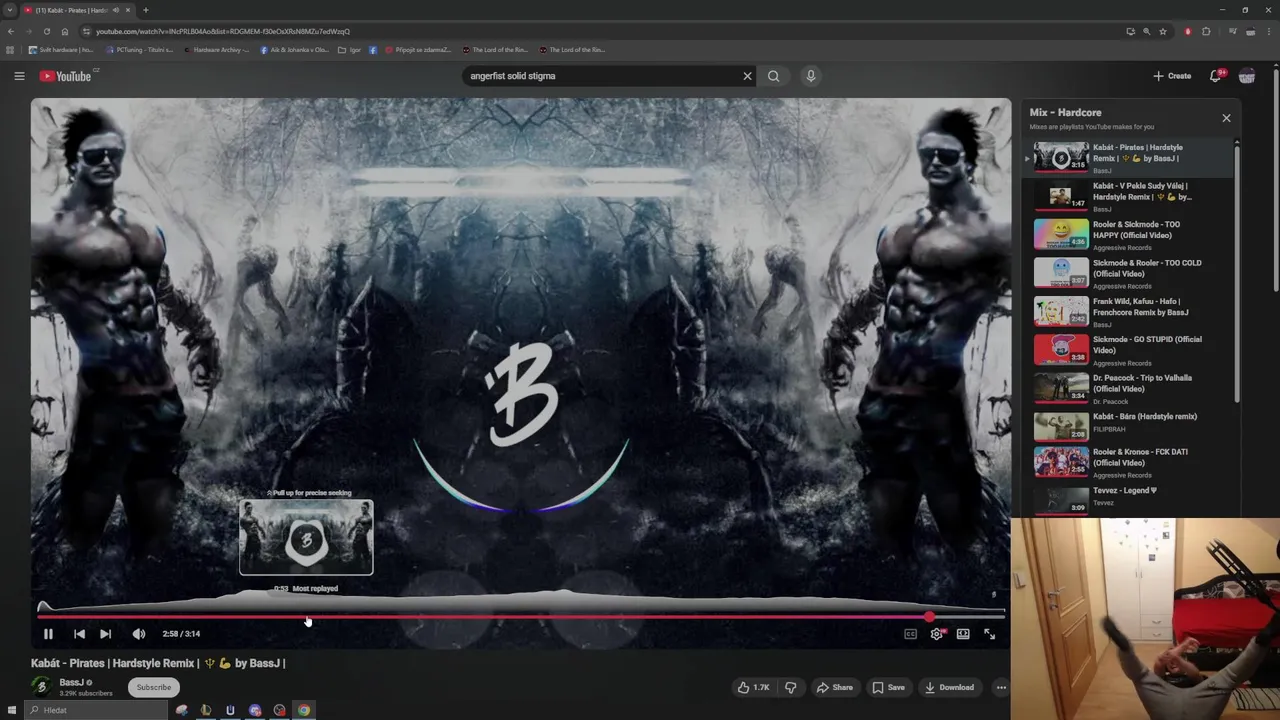Toggle subtitles/closed captions

[x=910, y=634]
